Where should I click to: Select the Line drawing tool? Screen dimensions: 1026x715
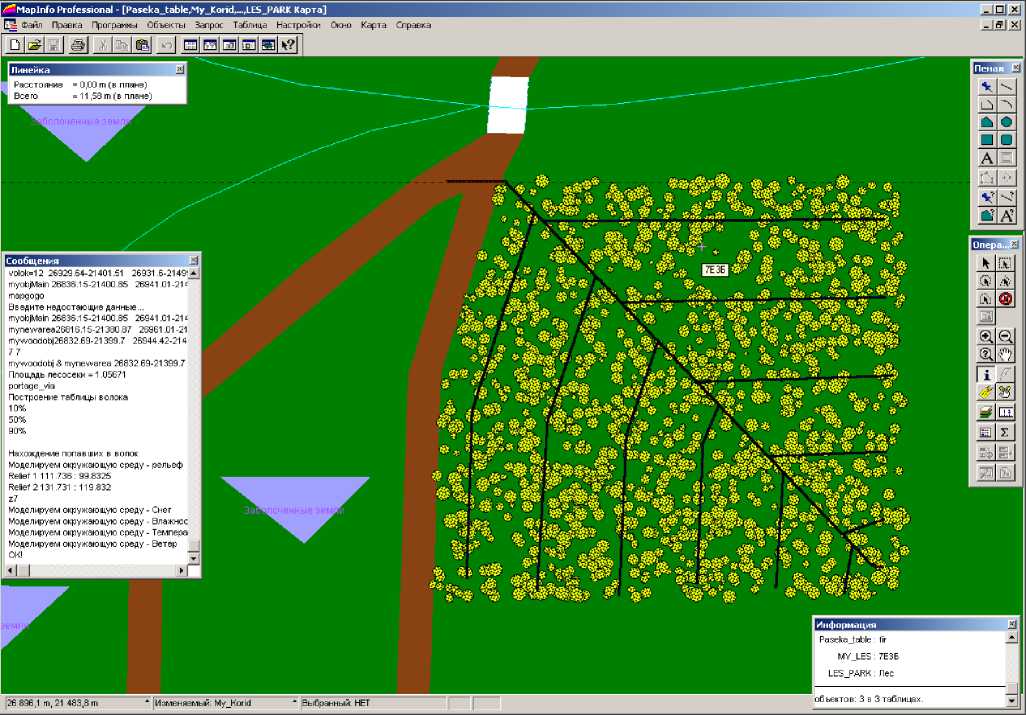click(1006, 86)
